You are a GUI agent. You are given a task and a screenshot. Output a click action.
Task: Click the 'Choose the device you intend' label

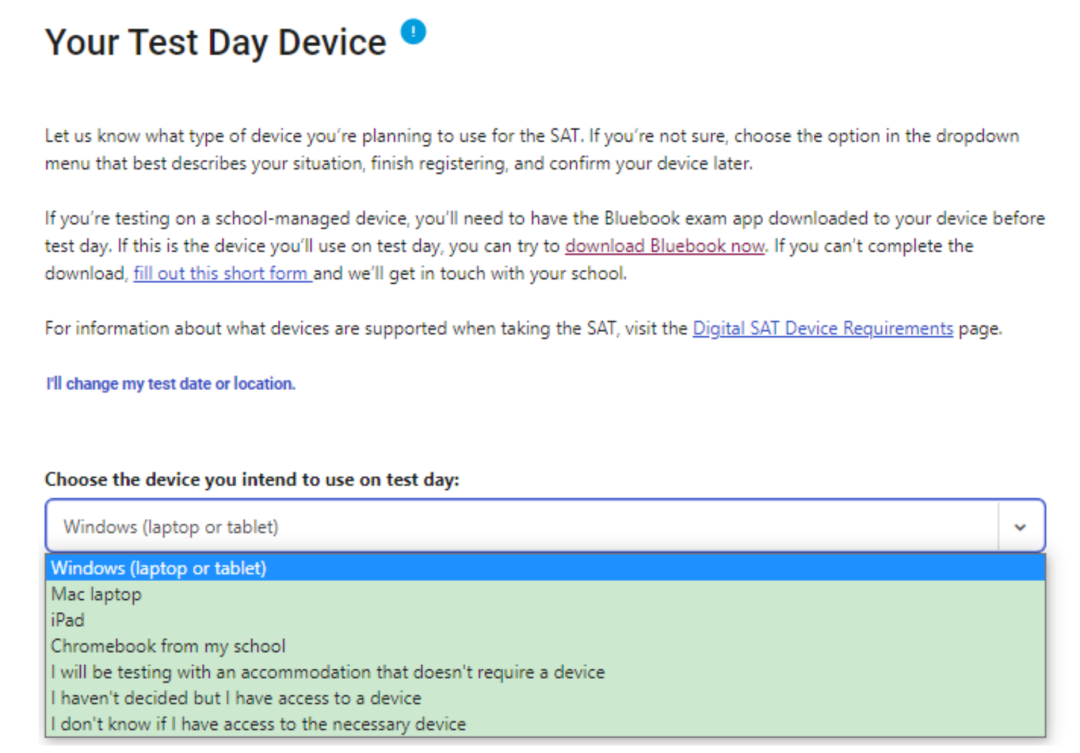coord(252,479)
